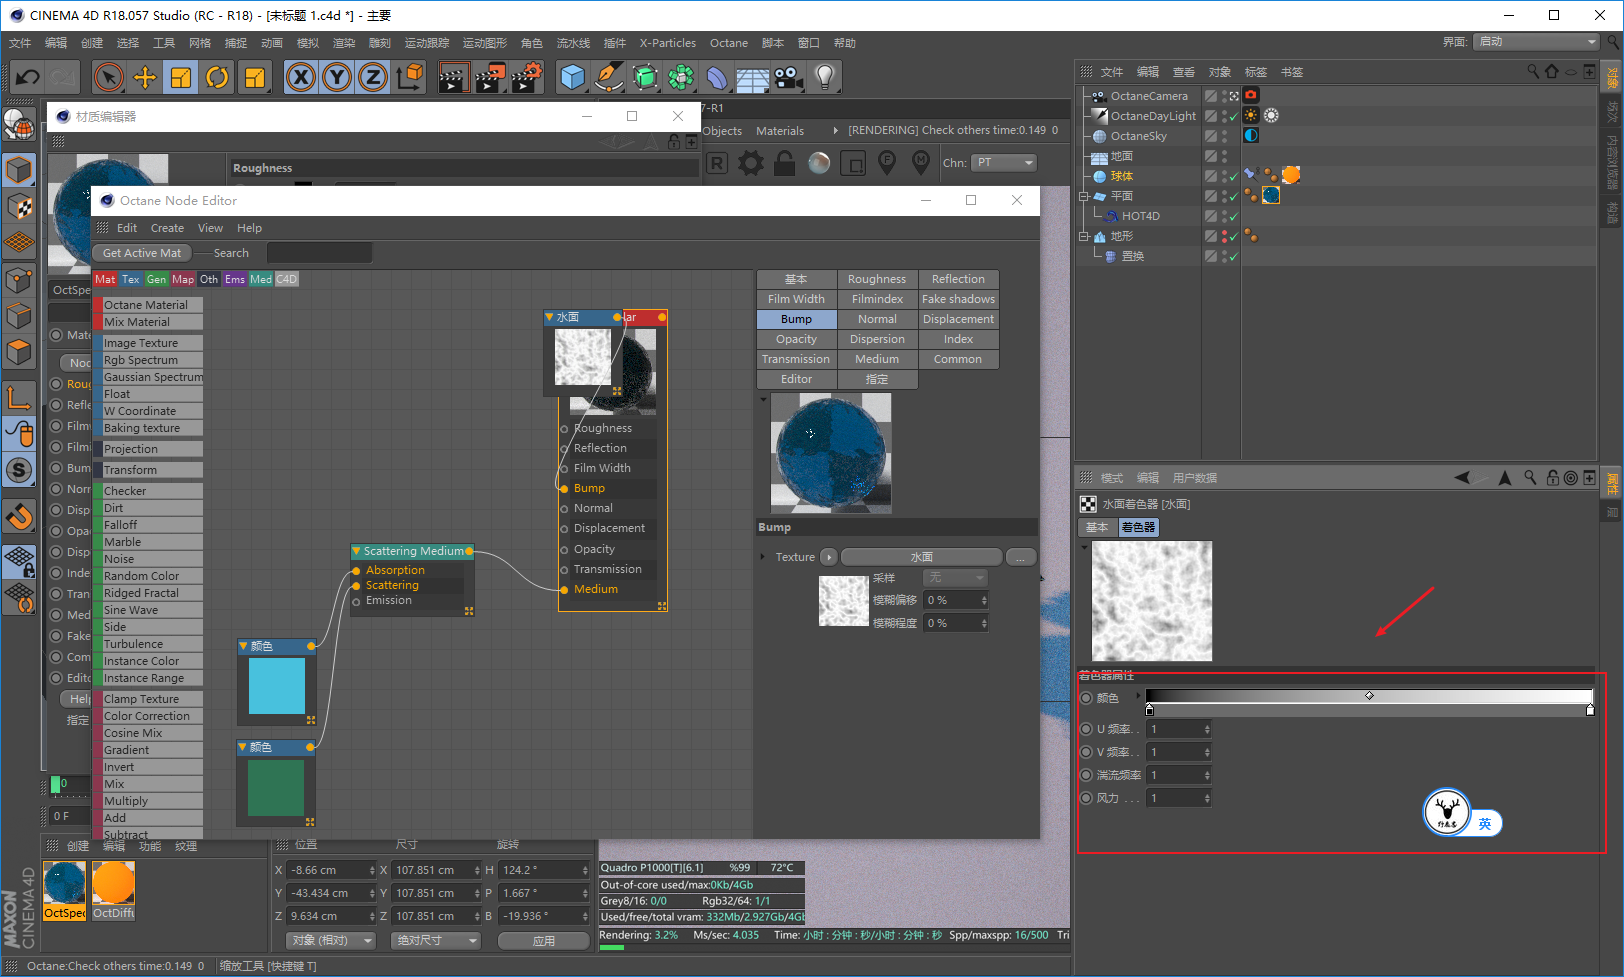Viewport: 1624px width, 977px height.
Task: Click the search icon in Object Manager
Action: [x=1533, y=72]
